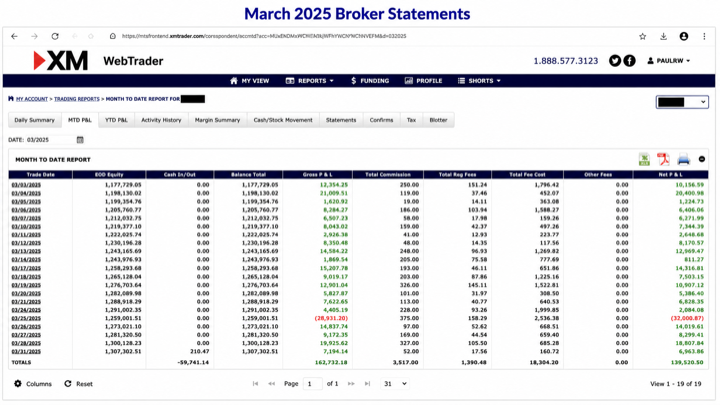
Task: Switch to the Confirms tab
Action: [x=382, y=120]
